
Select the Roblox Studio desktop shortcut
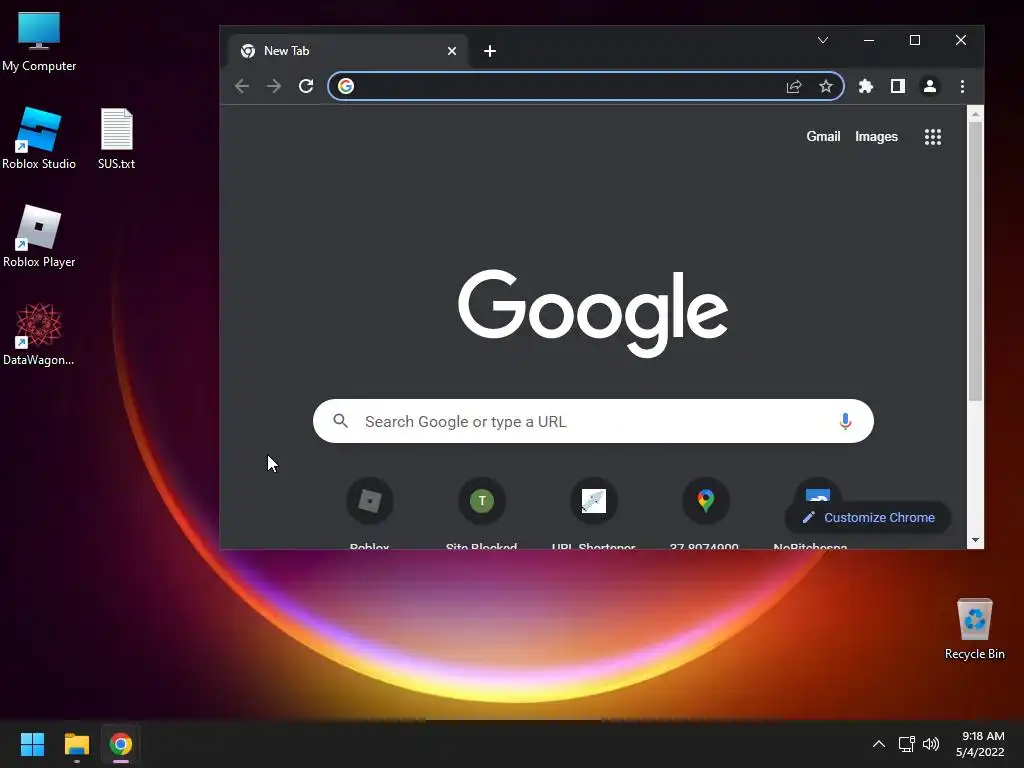(39, 138)
